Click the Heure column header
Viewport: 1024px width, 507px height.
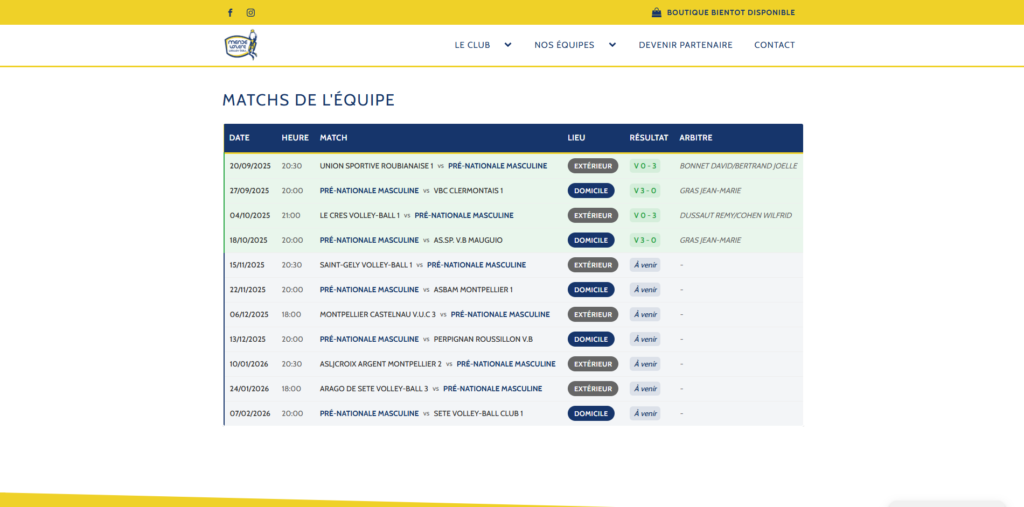pos(295,138)
